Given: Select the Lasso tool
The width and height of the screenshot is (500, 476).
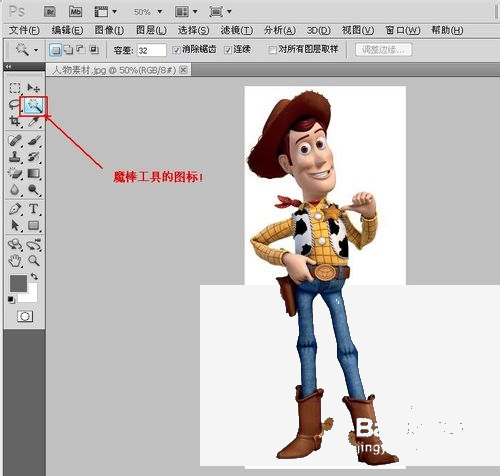Looking at the screenshot, I should [14, 105].
